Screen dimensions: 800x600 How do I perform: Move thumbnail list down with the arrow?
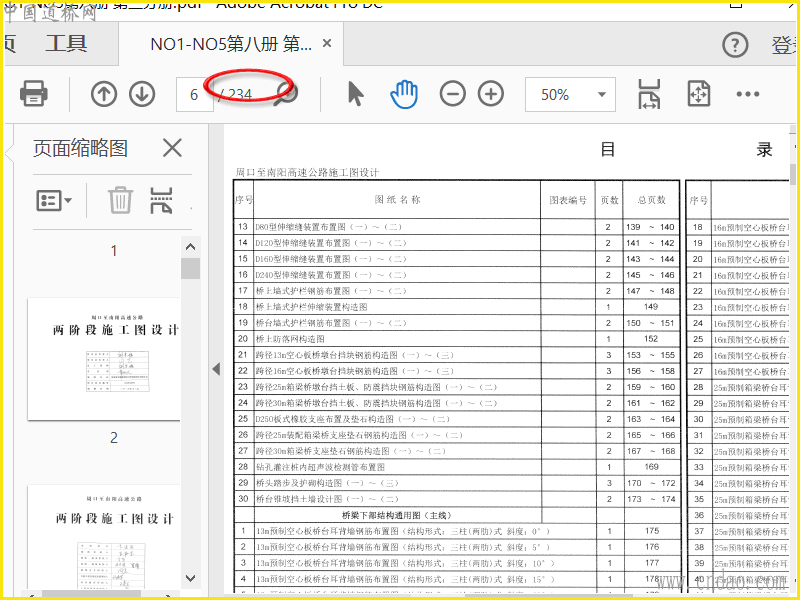(x=190, y=578)
